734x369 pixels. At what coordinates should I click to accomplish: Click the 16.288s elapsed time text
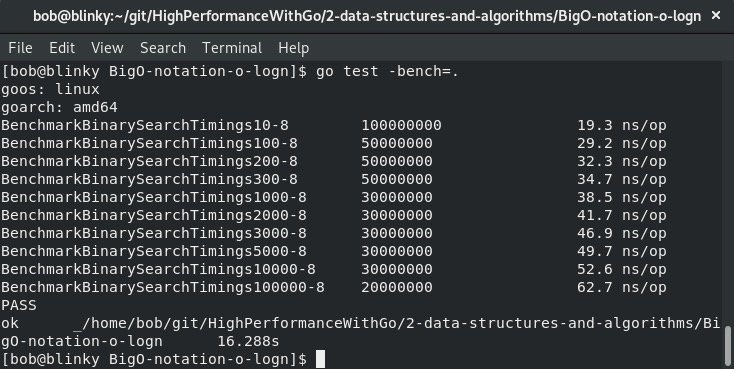(248, 341)
